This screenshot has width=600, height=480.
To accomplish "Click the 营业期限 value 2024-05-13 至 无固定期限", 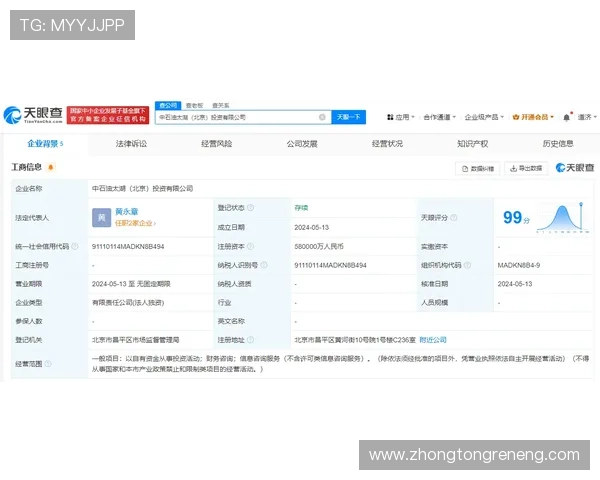I will (x=131, y=284).
